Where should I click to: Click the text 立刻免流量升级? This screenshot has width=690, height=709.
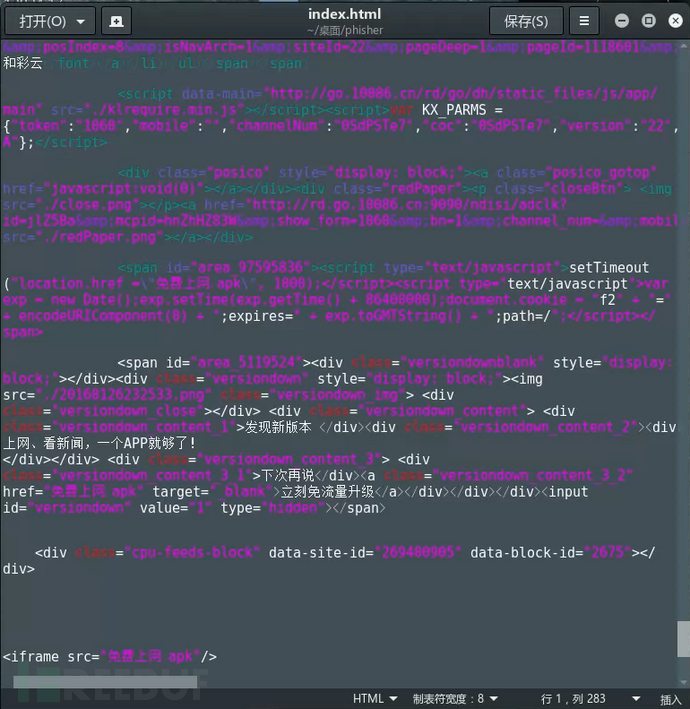(x=327, y=492)
